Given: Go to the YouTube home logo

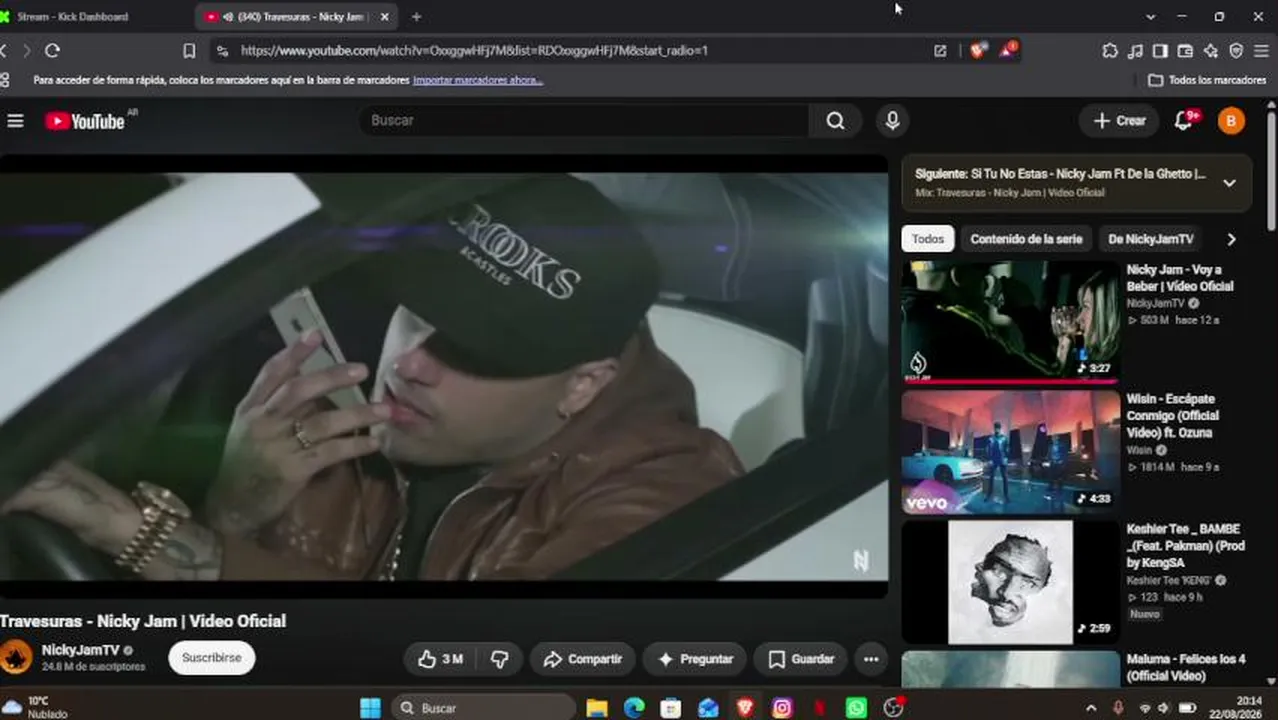Looking at the screenshot, I should 85,121.
